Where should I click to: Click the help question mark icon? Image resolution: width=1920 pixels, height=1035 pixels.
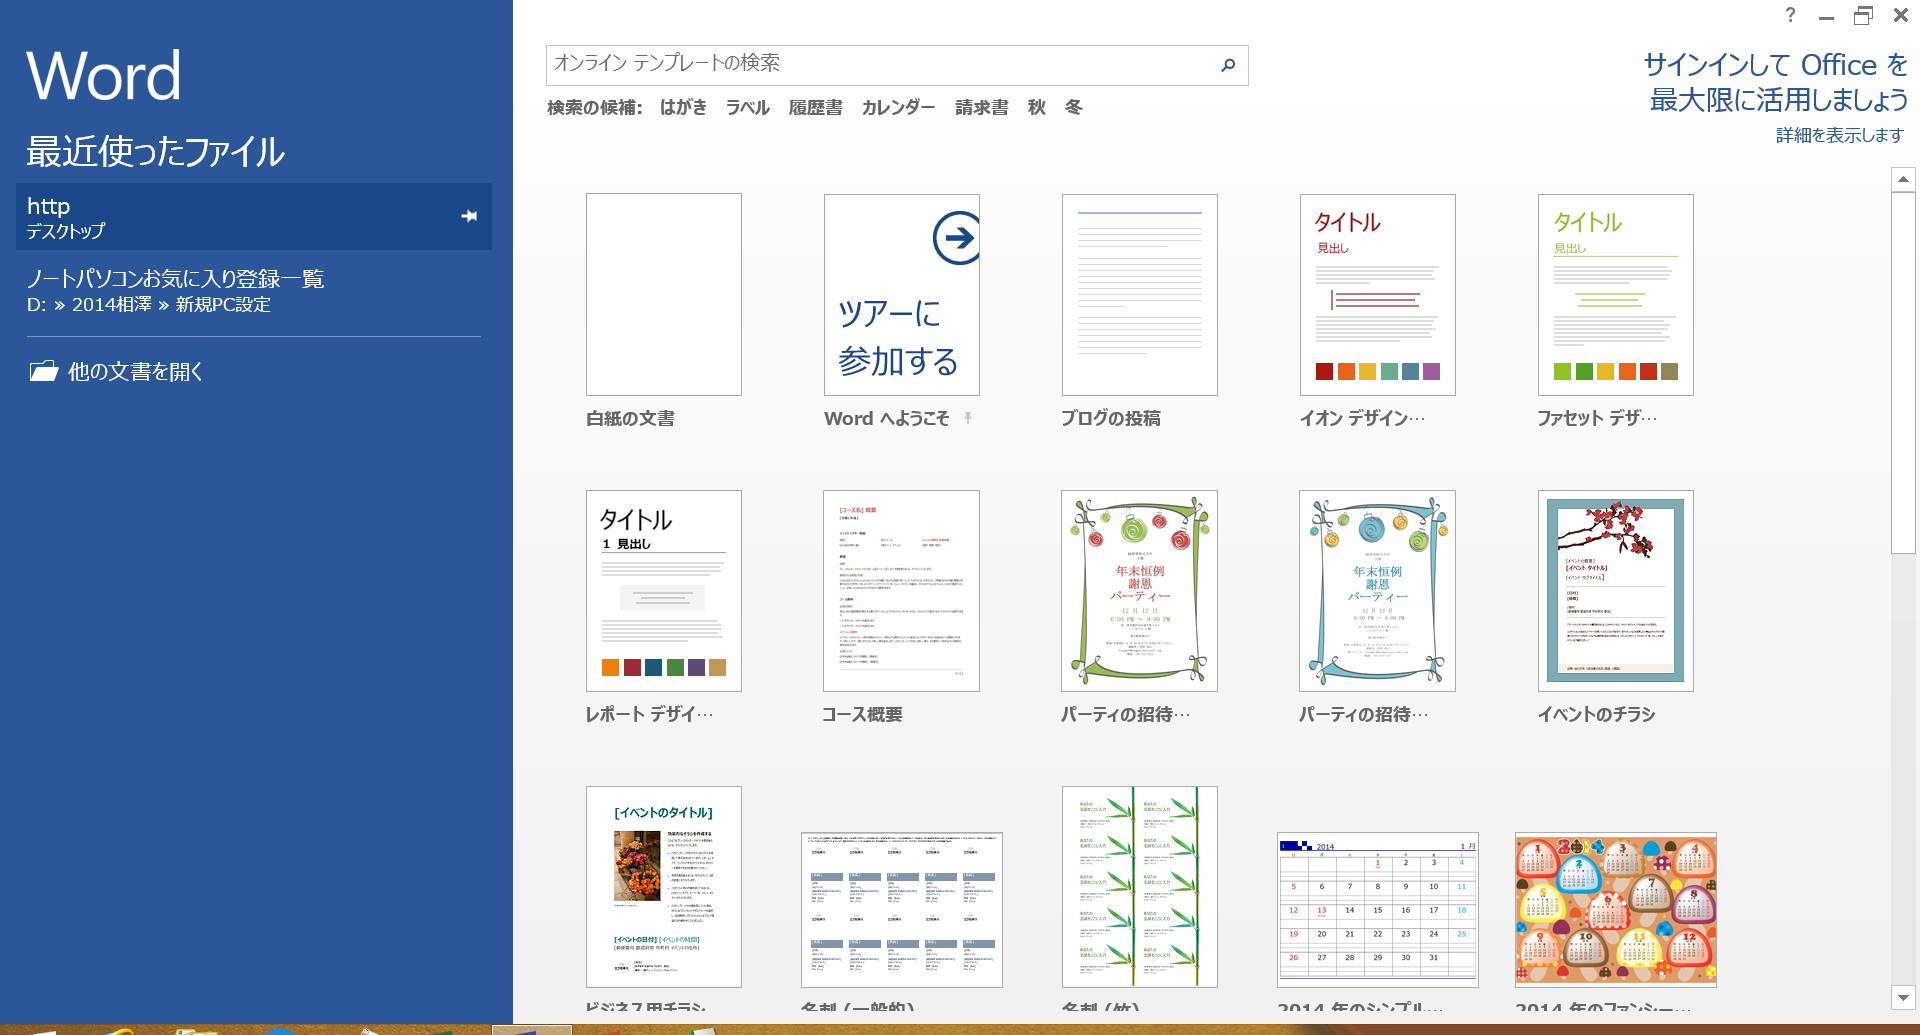coord(1790,15)
